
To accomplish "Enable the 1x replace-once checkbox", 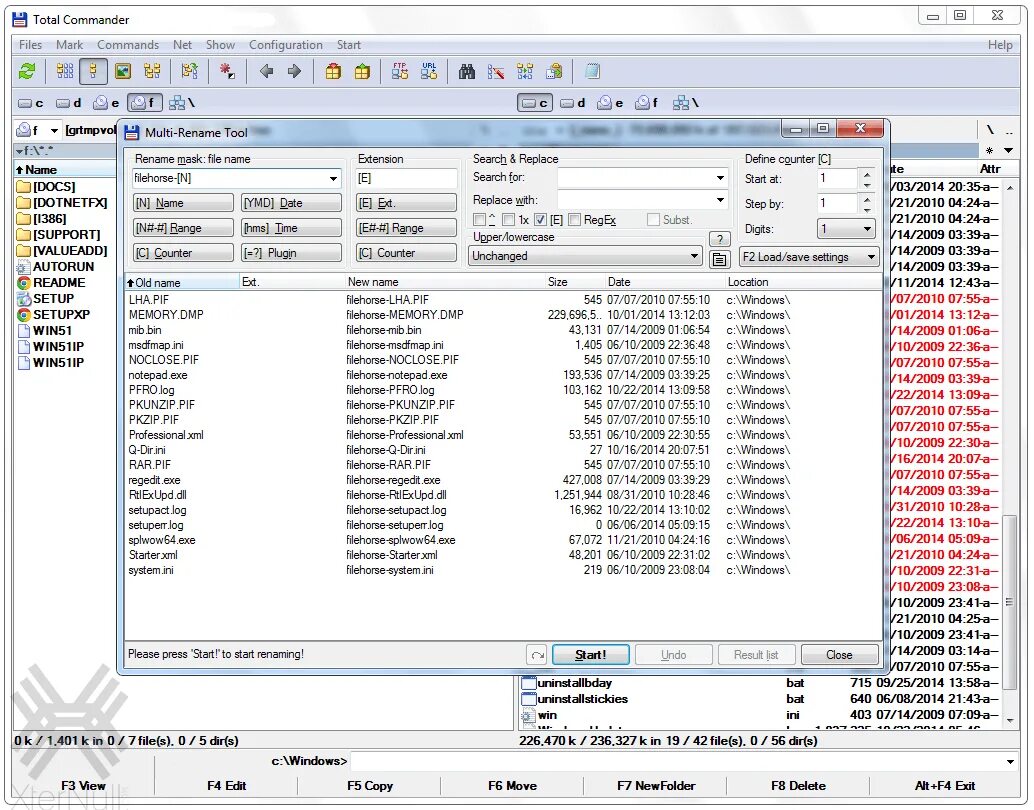I will [508, 220].
